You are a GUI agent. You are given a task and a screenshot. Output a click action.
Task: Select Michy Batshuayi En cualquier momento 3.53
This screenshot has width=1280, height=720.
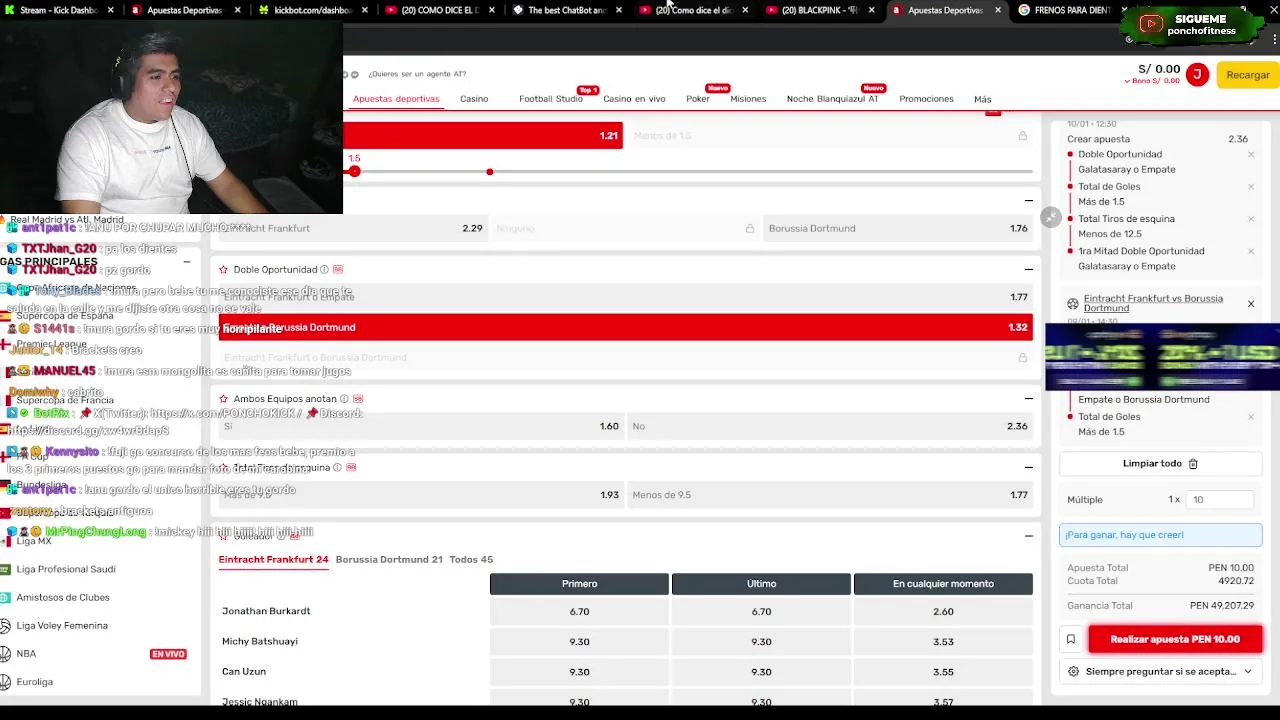943,642
